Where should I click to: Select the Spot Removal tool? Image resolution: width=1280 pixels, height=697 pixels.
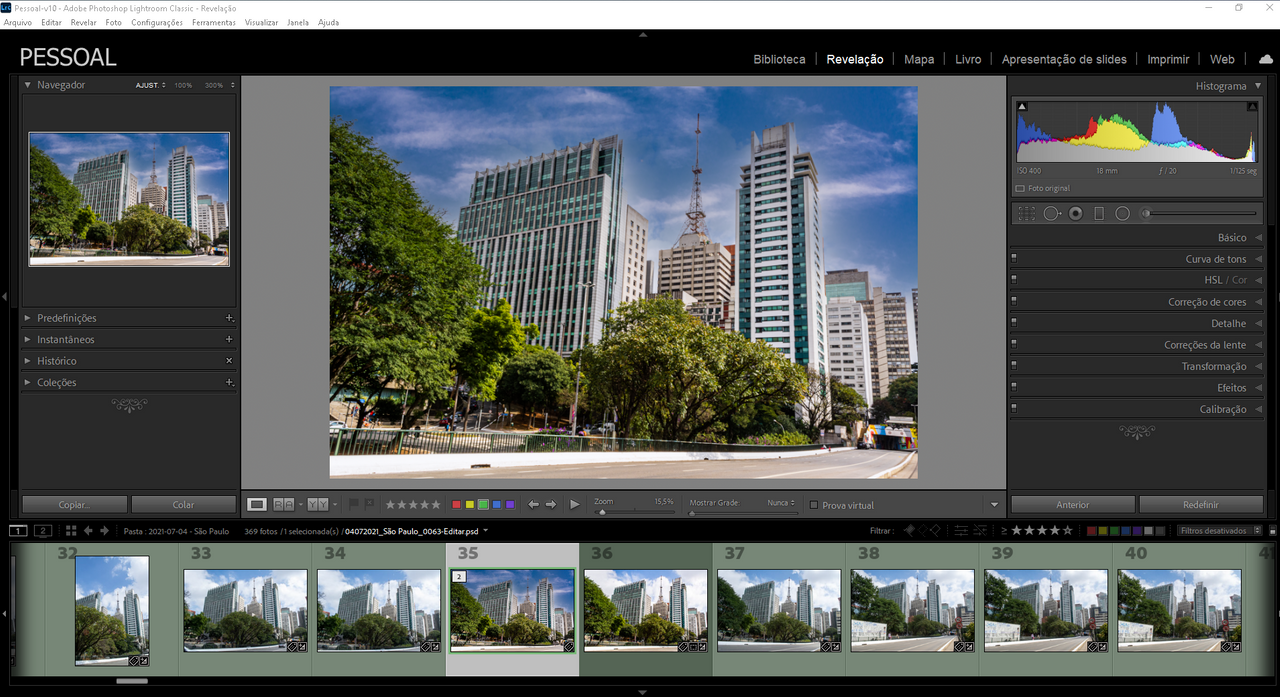pos(1051,213)
